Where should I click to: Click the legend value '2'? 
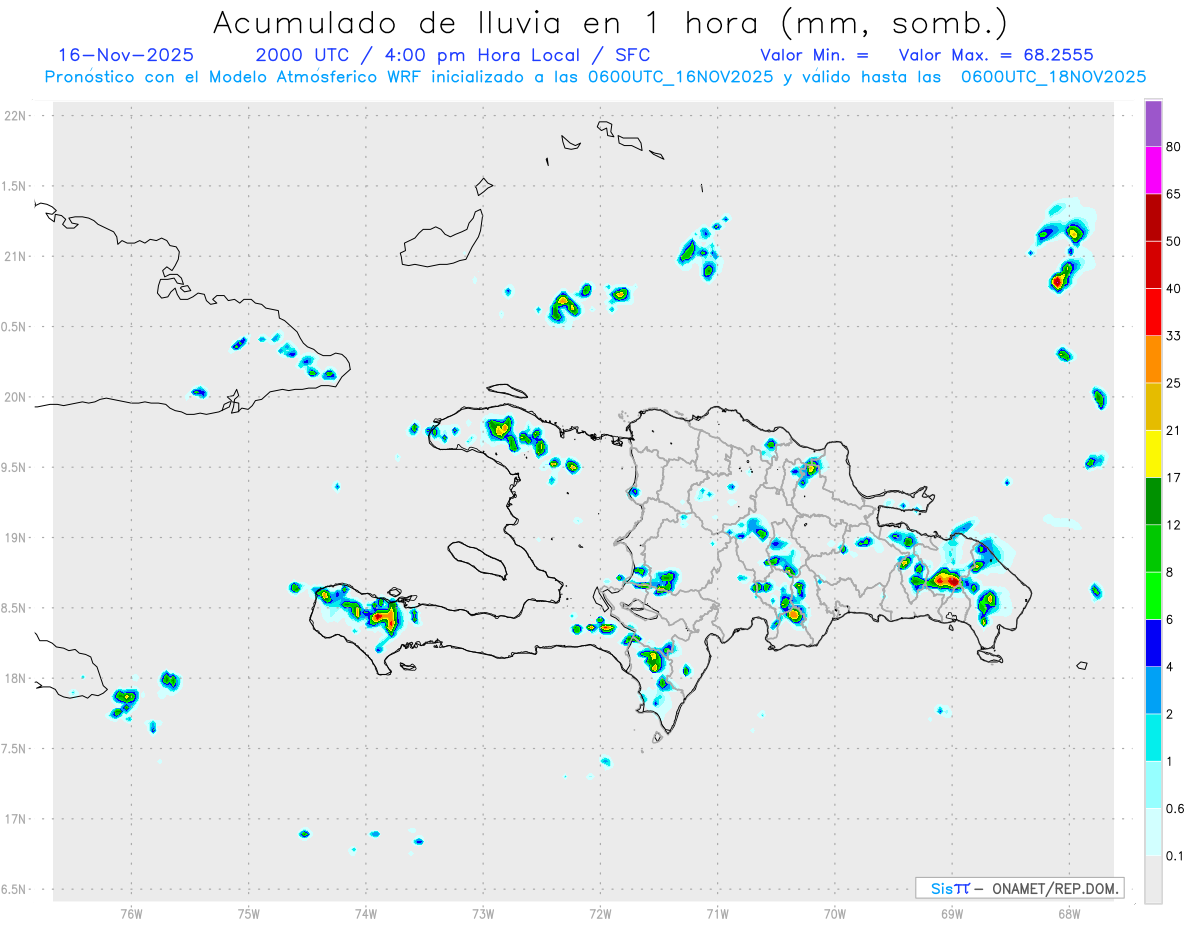point(1170,714)
